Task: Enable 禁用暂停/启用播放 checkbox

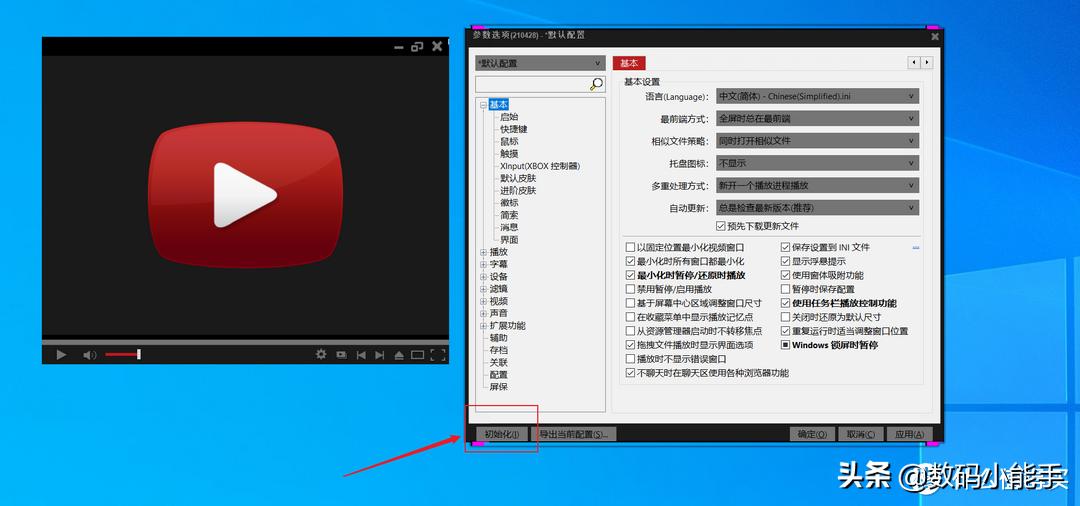Action: (x=630, y=289)
